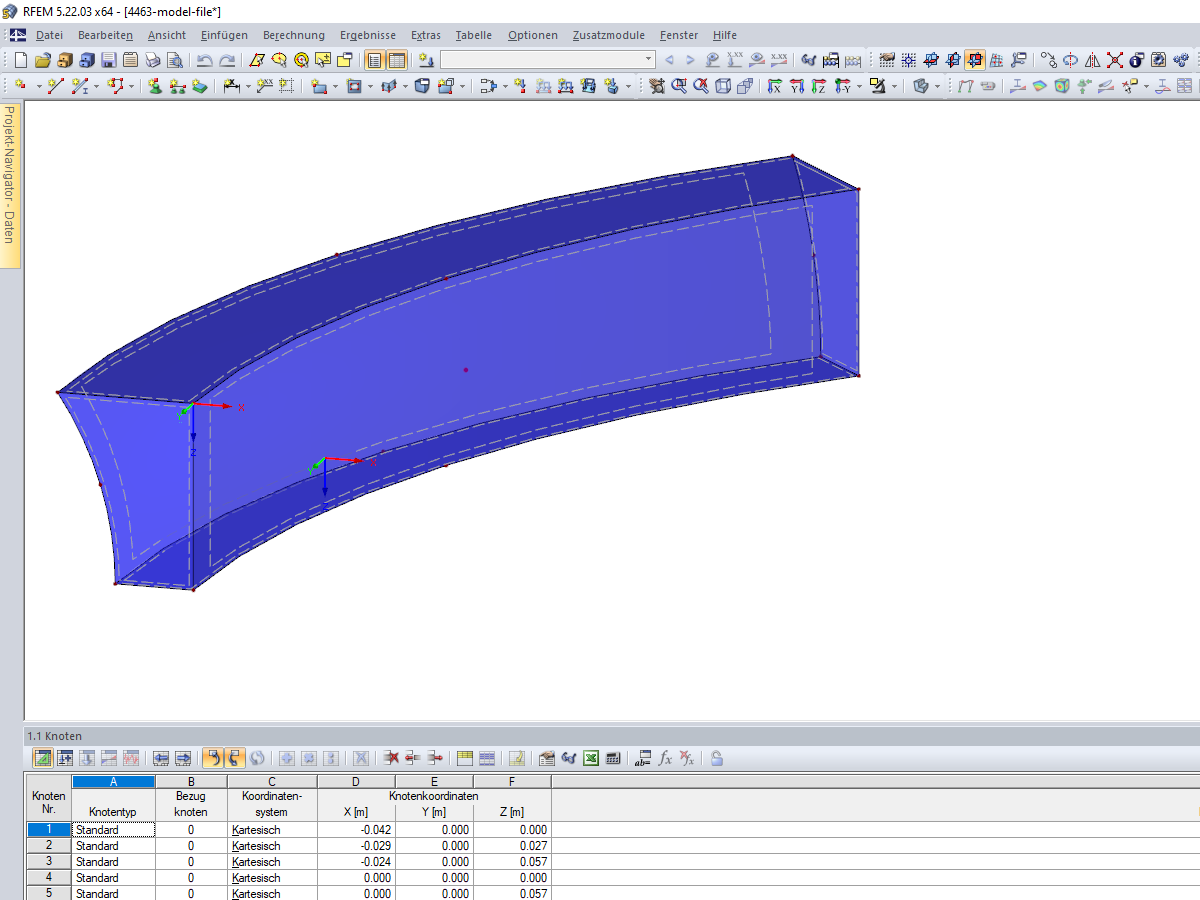1200x900 pixels.
Task: Open the Einfügen menu
Action: pyautogui.click(x=224, y=35)
